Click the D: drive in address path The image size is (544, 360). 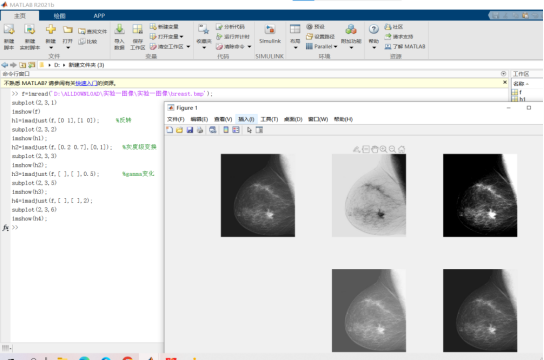pyautogui.click(x=57, y=65)
